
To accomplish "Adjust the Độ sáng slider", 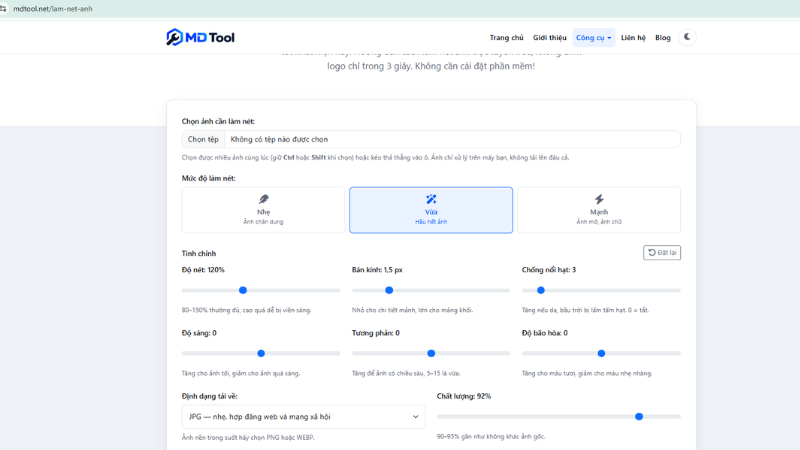I will click(x=261, y=354).
